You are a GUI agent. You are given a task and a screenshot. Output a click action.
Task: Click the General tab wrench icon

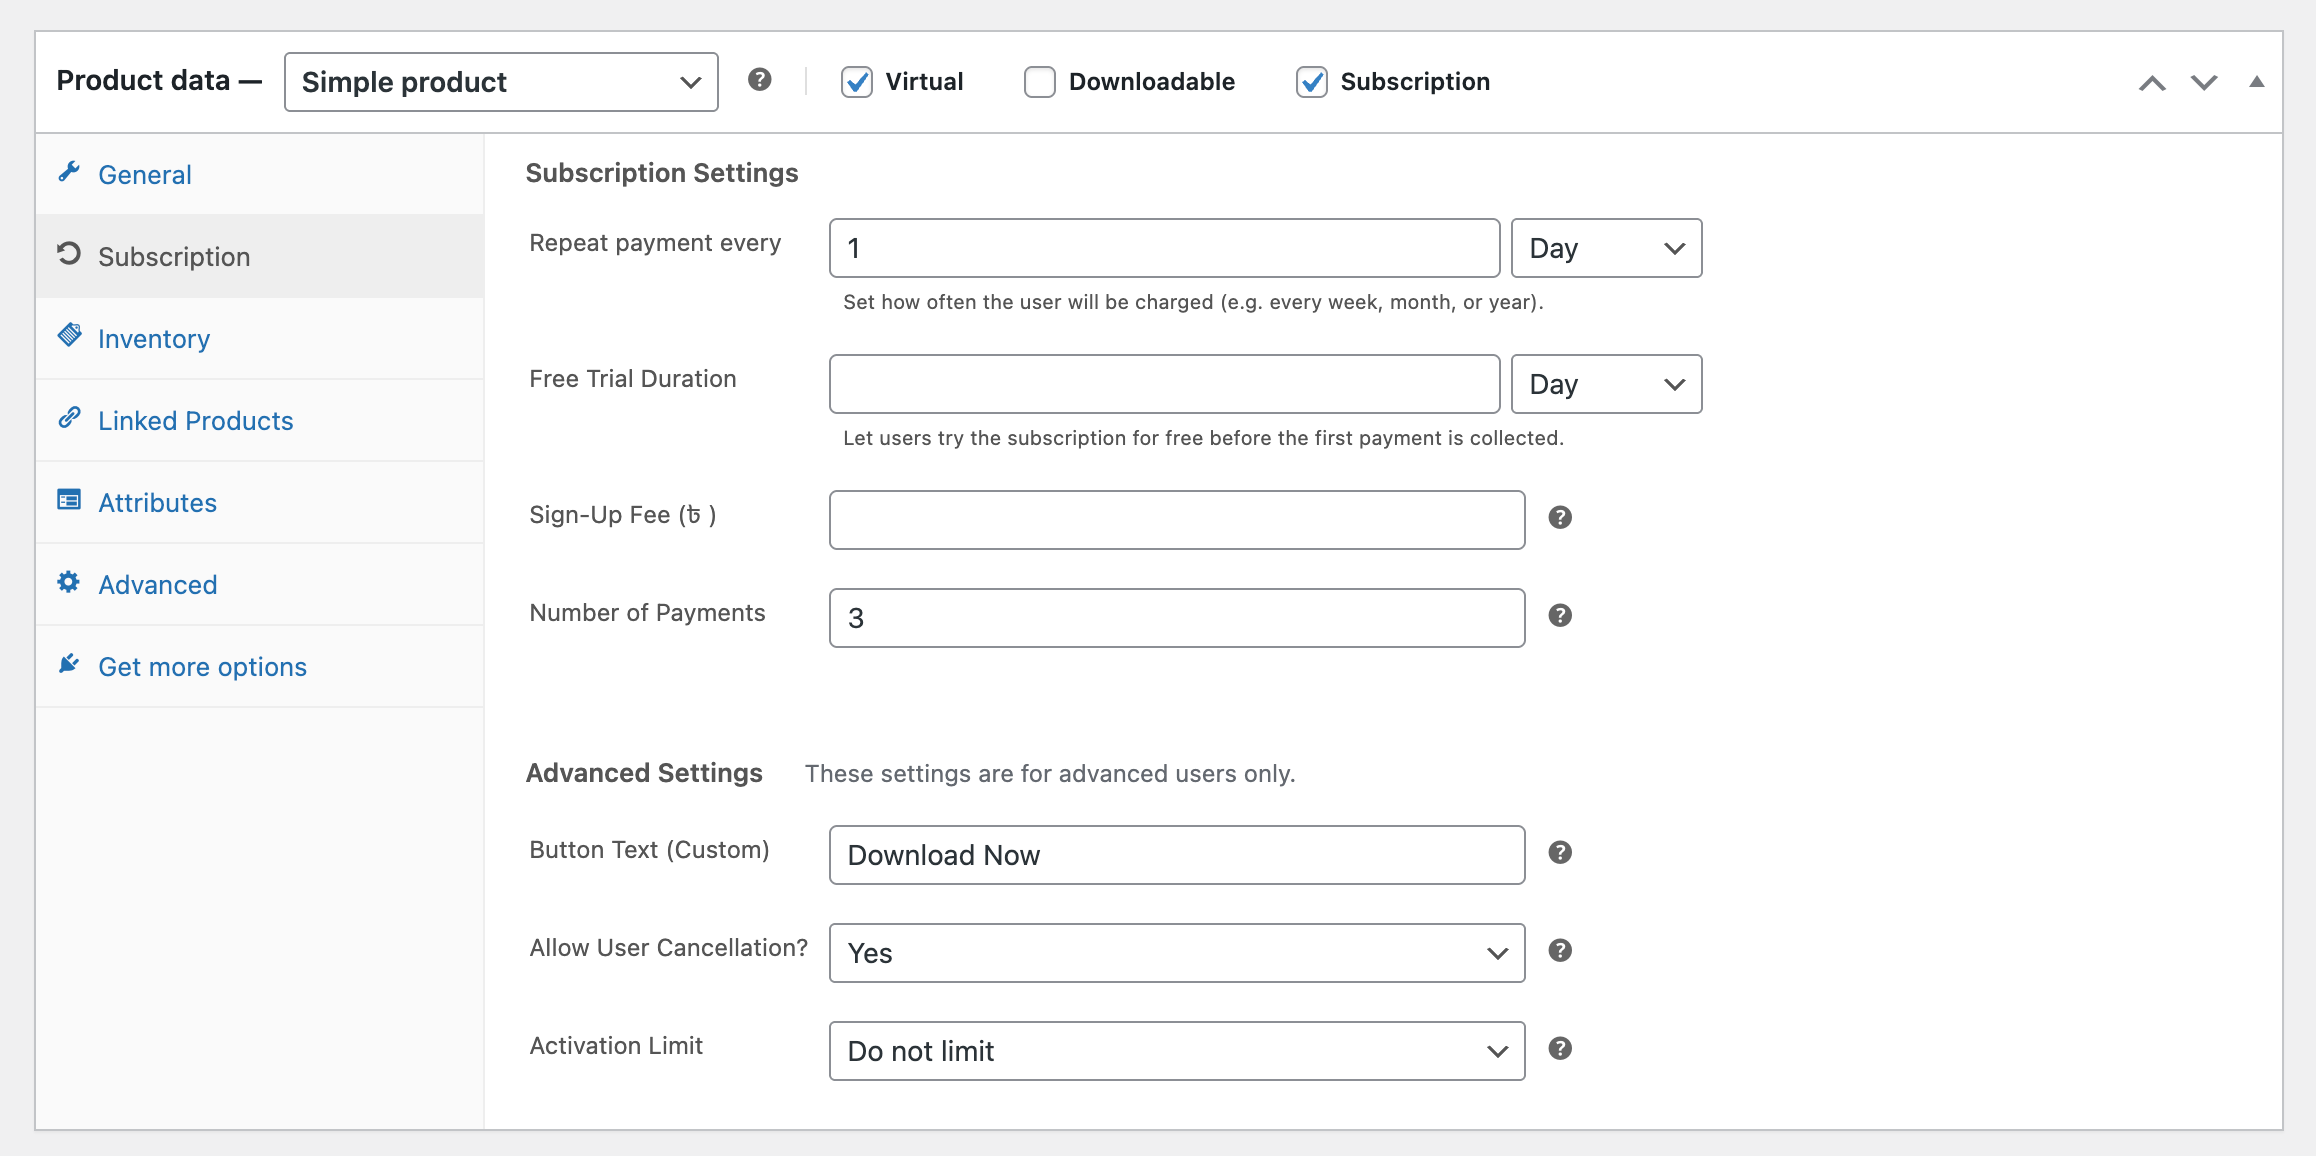pyautogui.click(x=69, y=173)
